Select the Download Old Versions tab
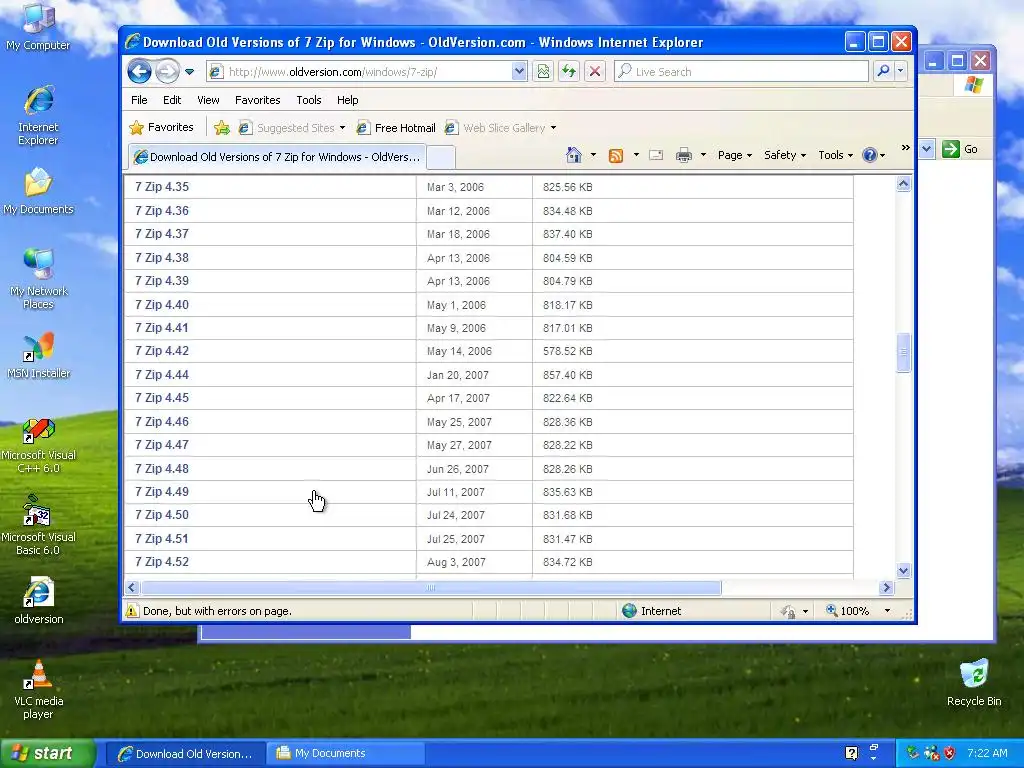Viewport: 1024px width, 768px height. [278, 157]
